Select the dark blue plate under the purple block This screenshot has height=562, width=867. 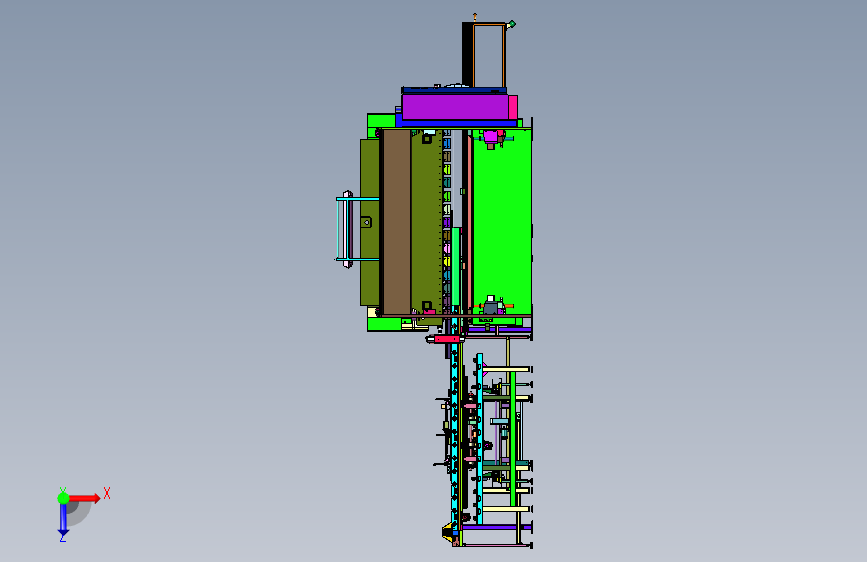point(456,124)
